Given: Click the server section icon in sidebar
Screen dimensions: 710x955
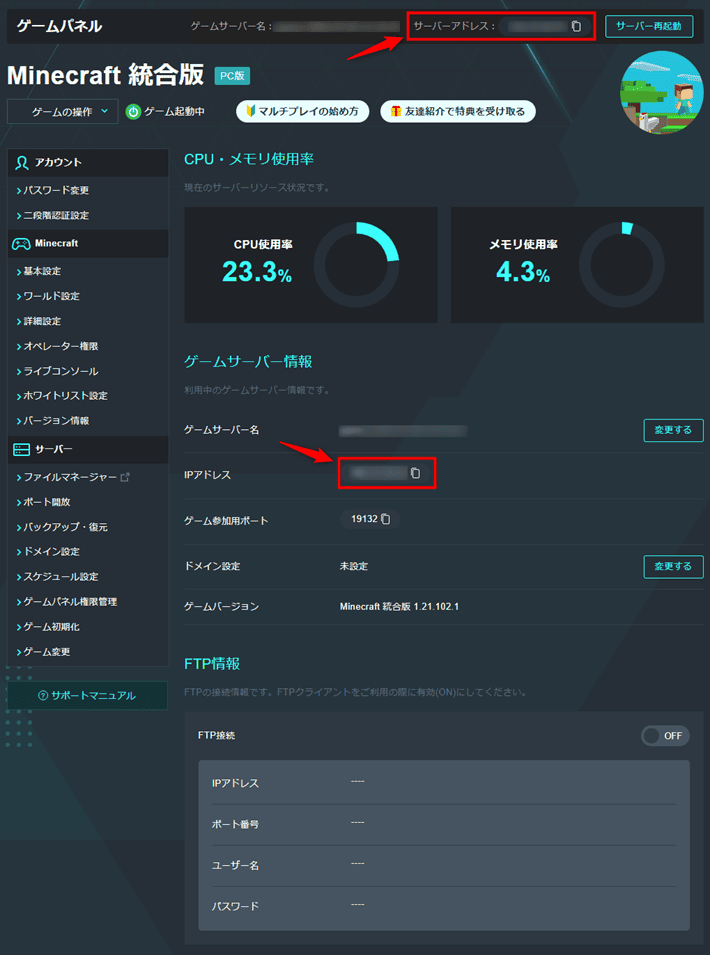Looking at the screenshot, I should [20, 450].
